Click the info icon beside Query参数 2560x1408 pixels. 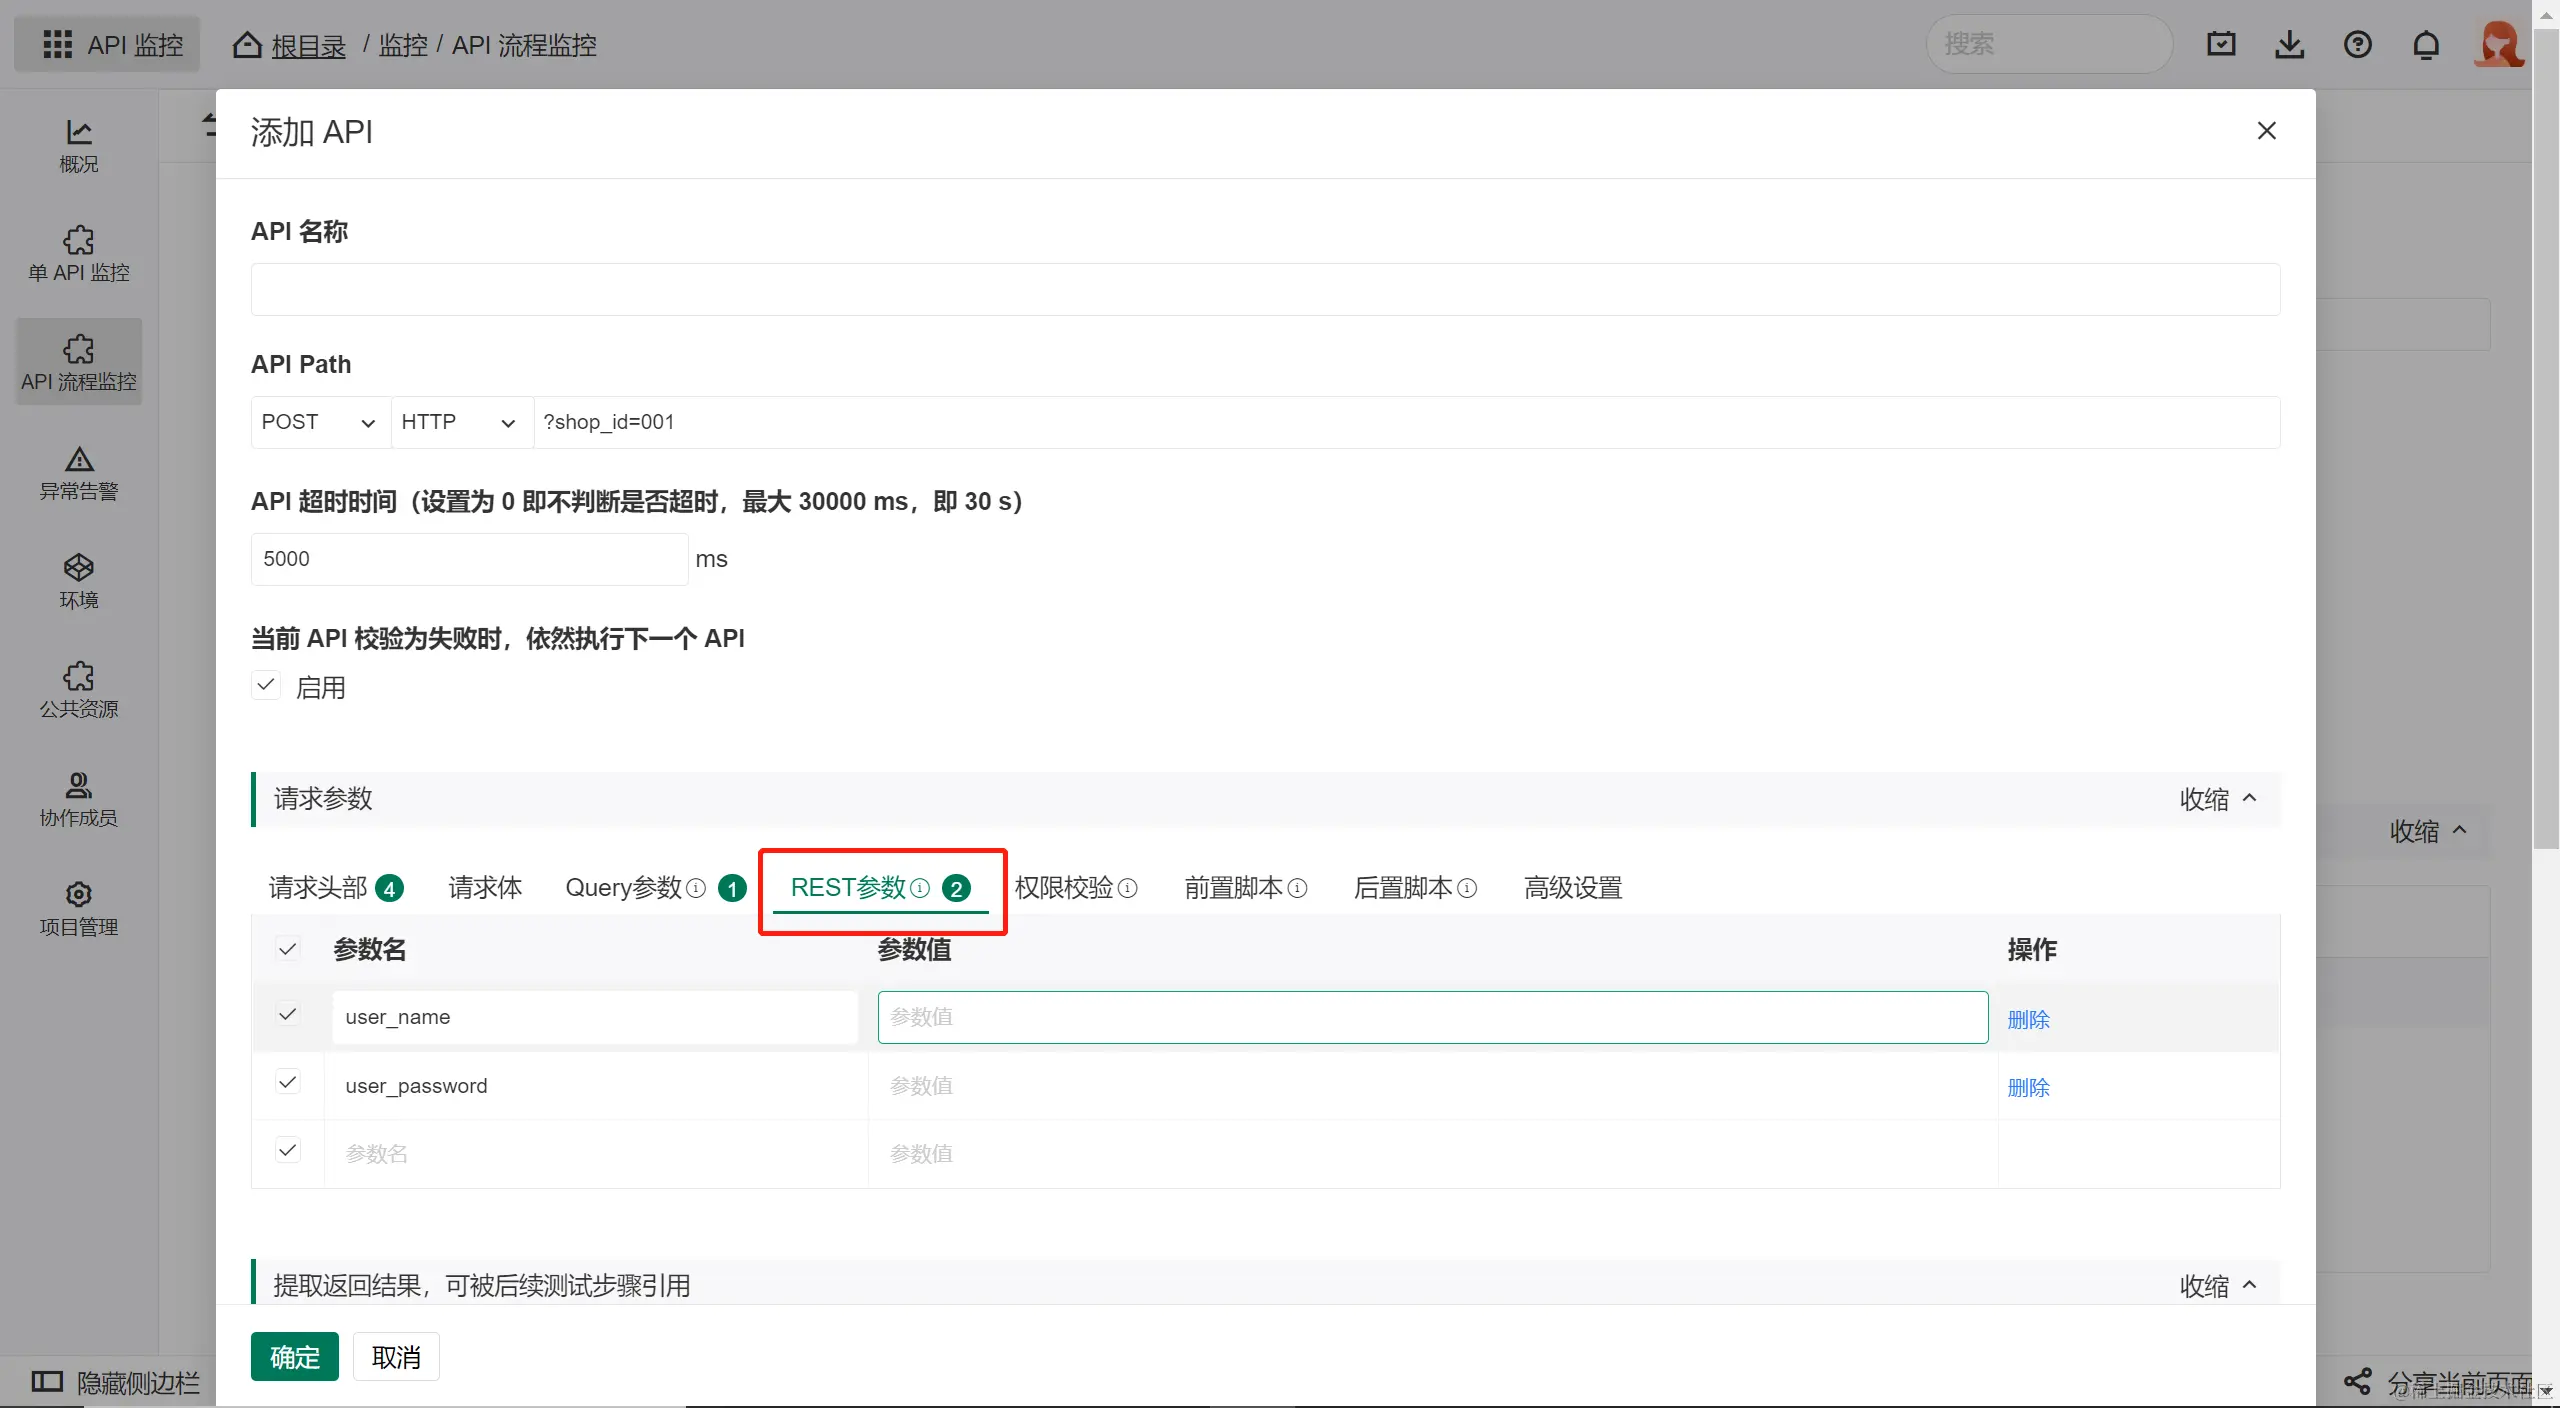tap(697, 888)
